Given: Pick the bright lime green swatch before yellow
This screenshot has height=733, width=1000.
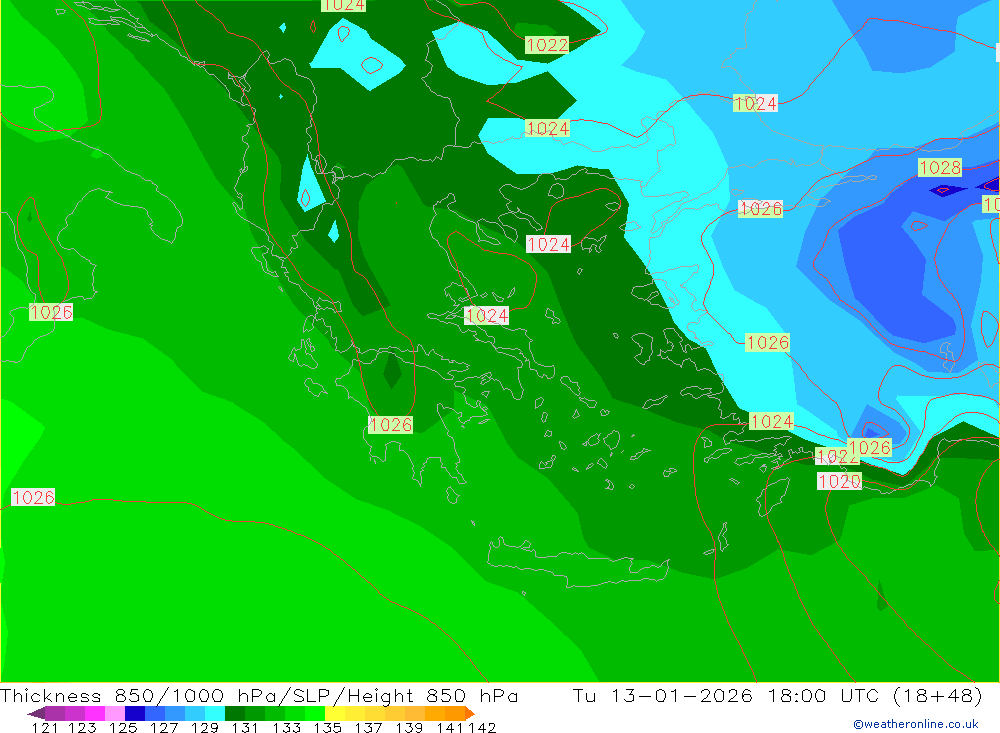Looking at the screenshot, I should tap(315, 713).
